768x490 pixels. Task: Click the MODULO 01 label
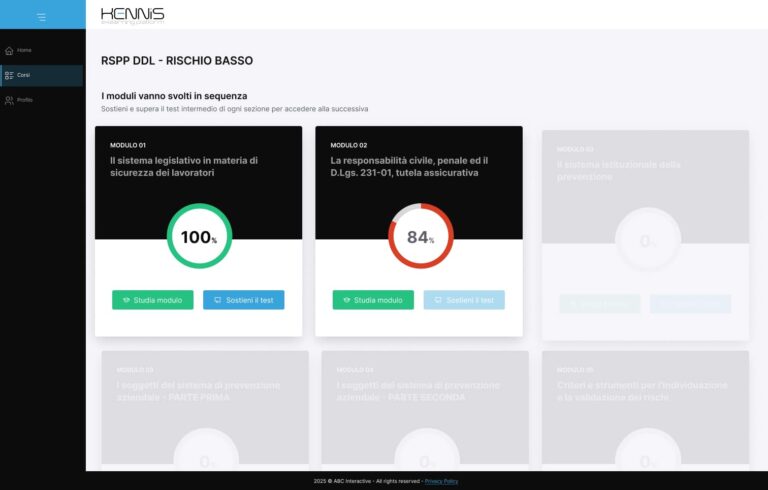click(127, 145)
